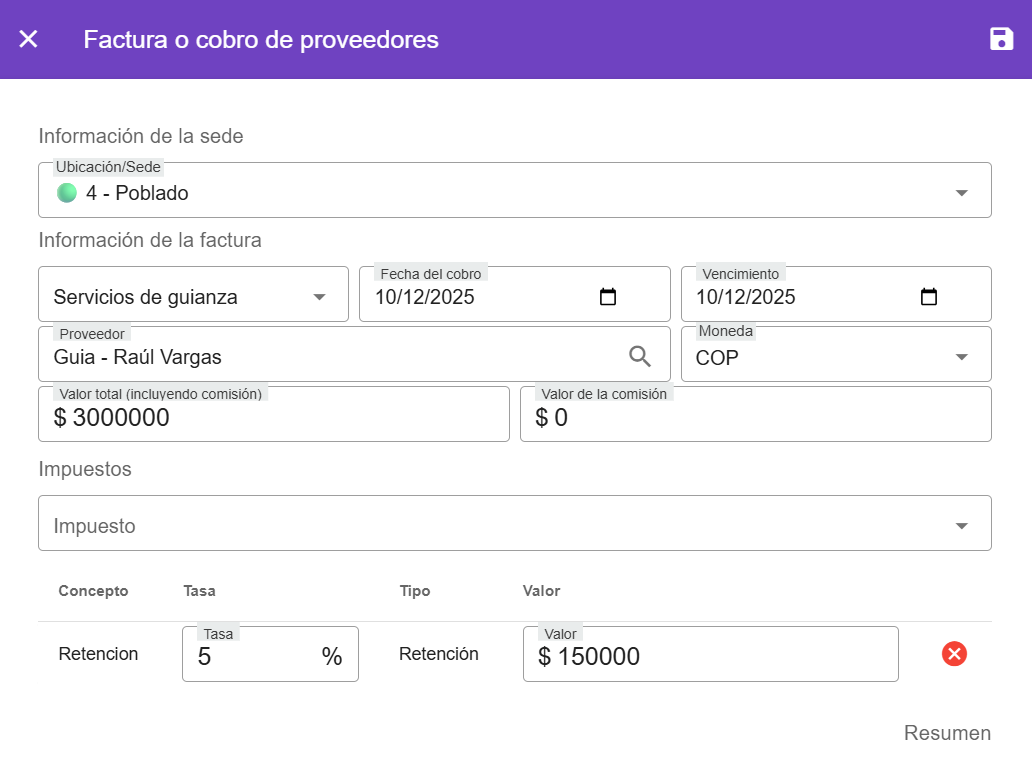The image size is (1032, 776).
Task: Click the Resumen section label
Action: click(x=946, y=733)
